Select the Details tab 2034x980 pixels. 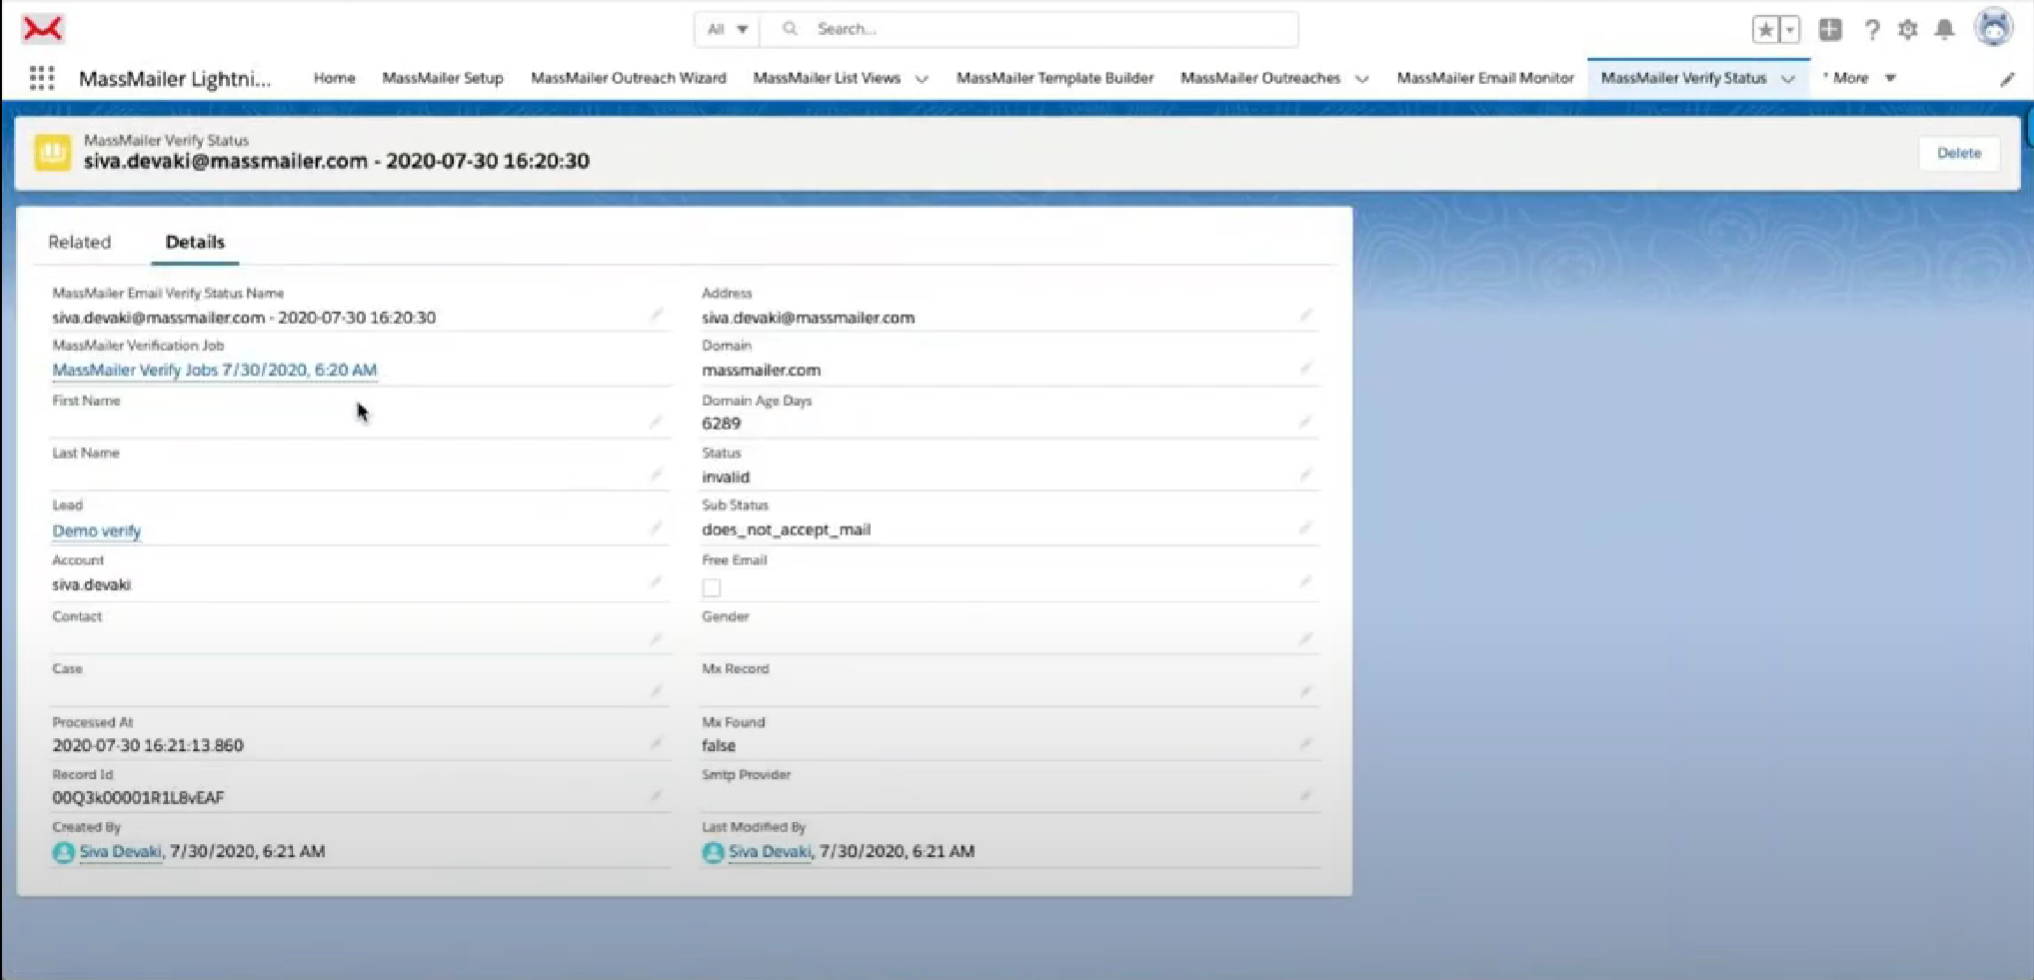pos(195,242)
